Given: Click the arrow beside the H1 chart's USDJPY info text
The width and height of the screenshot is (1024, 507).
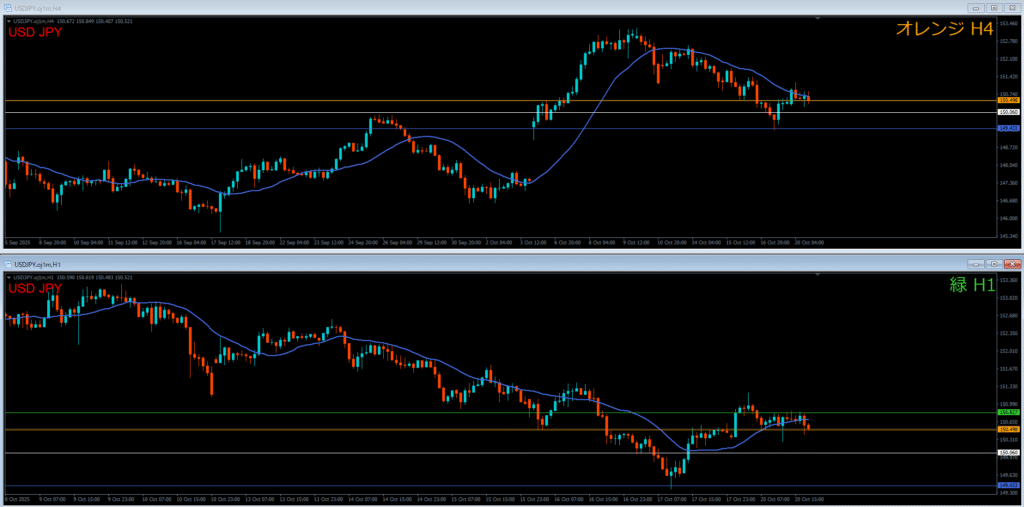Looking at the screenshot, I should click(8, 276).
